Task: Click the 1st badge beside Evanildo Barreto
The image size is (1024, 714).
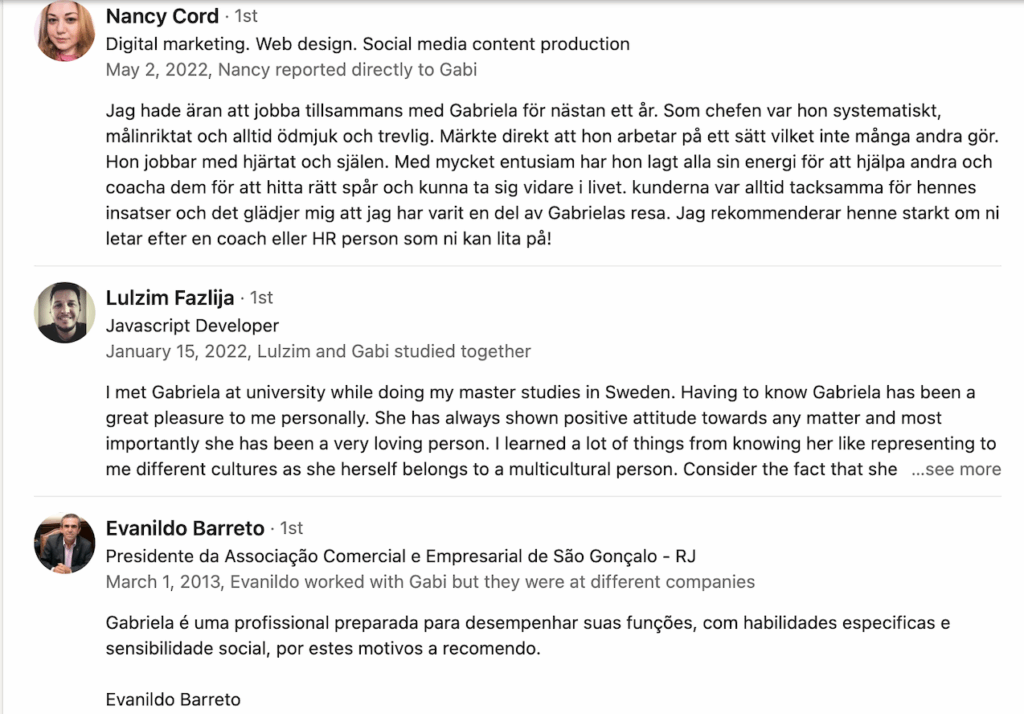Action: [x=291, y=528]
